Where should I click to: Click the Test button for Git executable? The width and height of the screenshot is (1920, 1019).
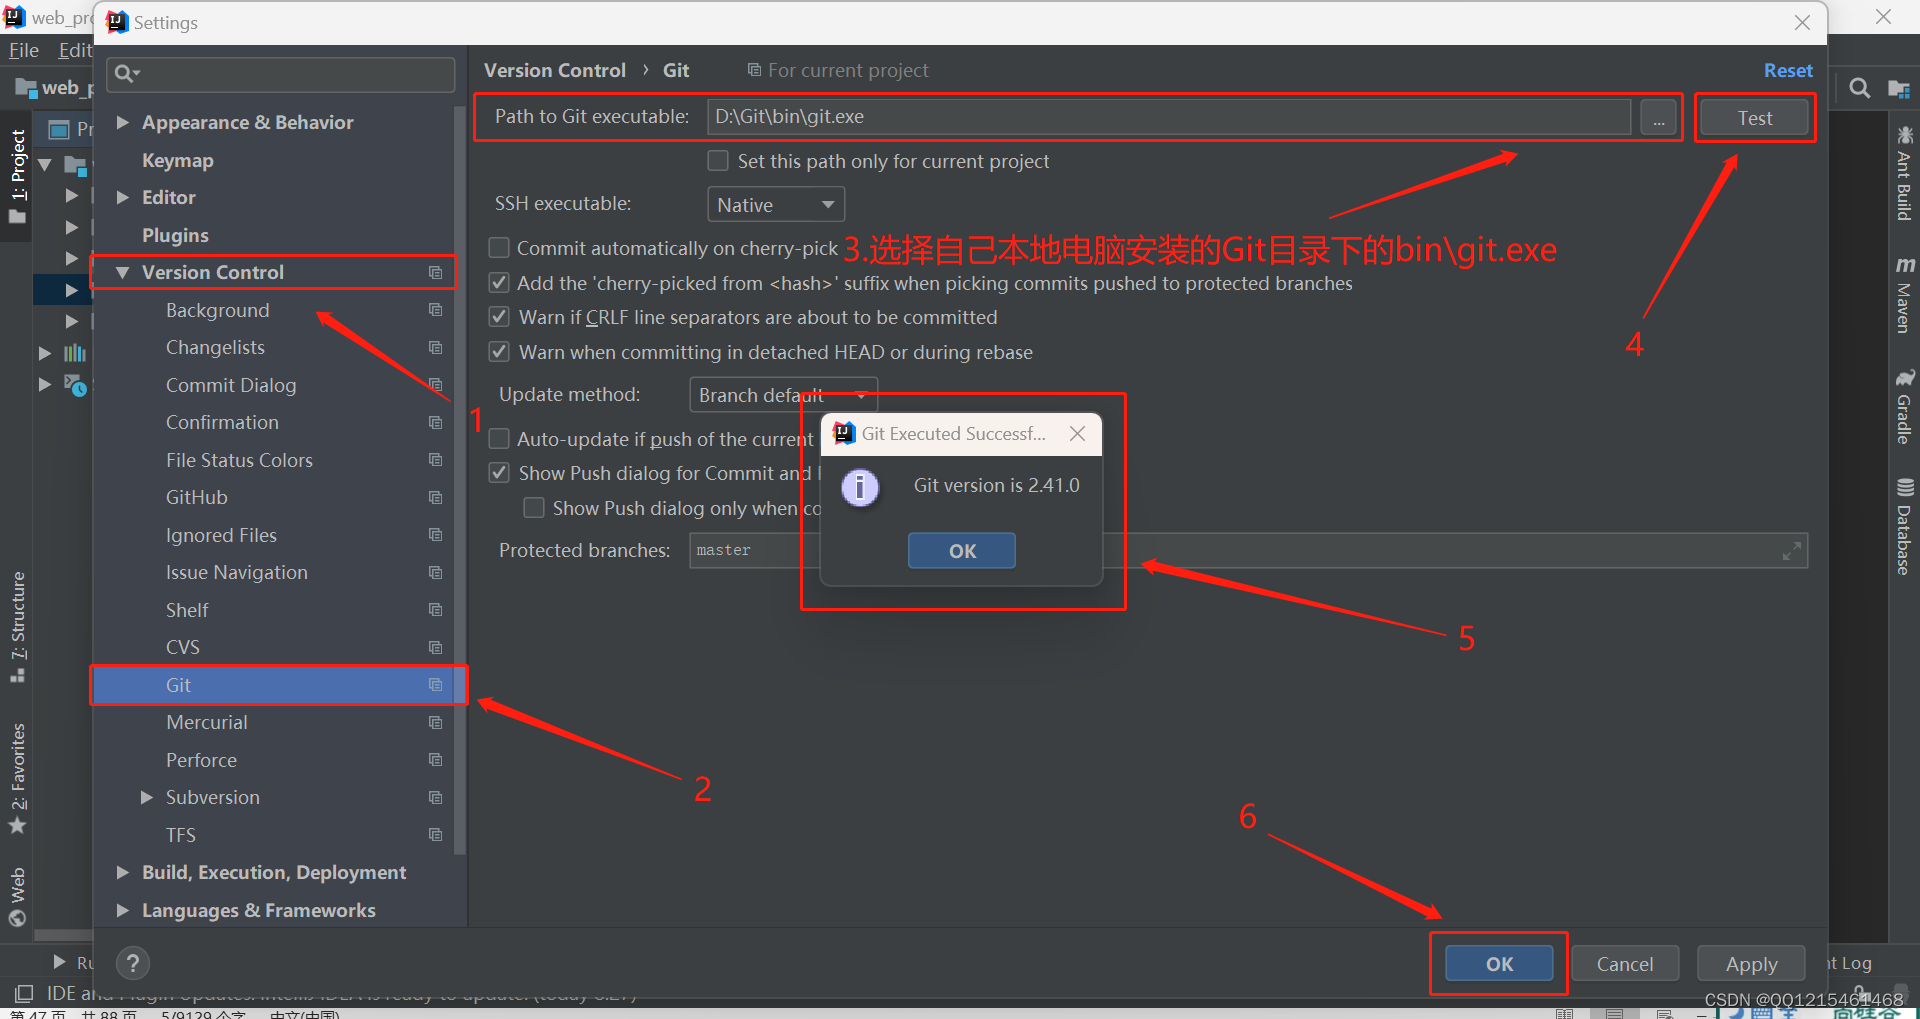coord(1754,118)
